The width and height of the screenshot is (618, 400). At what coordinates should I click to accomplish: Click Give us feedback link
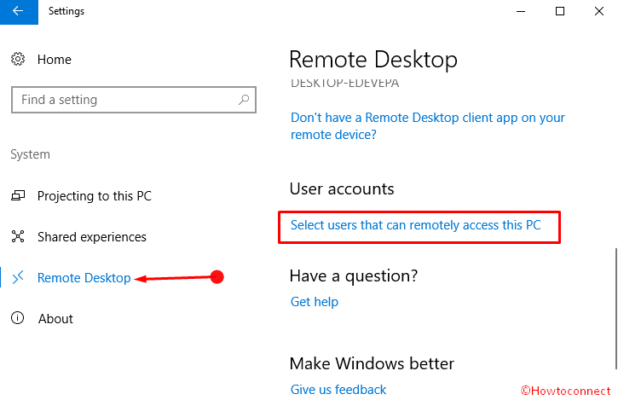338,389
